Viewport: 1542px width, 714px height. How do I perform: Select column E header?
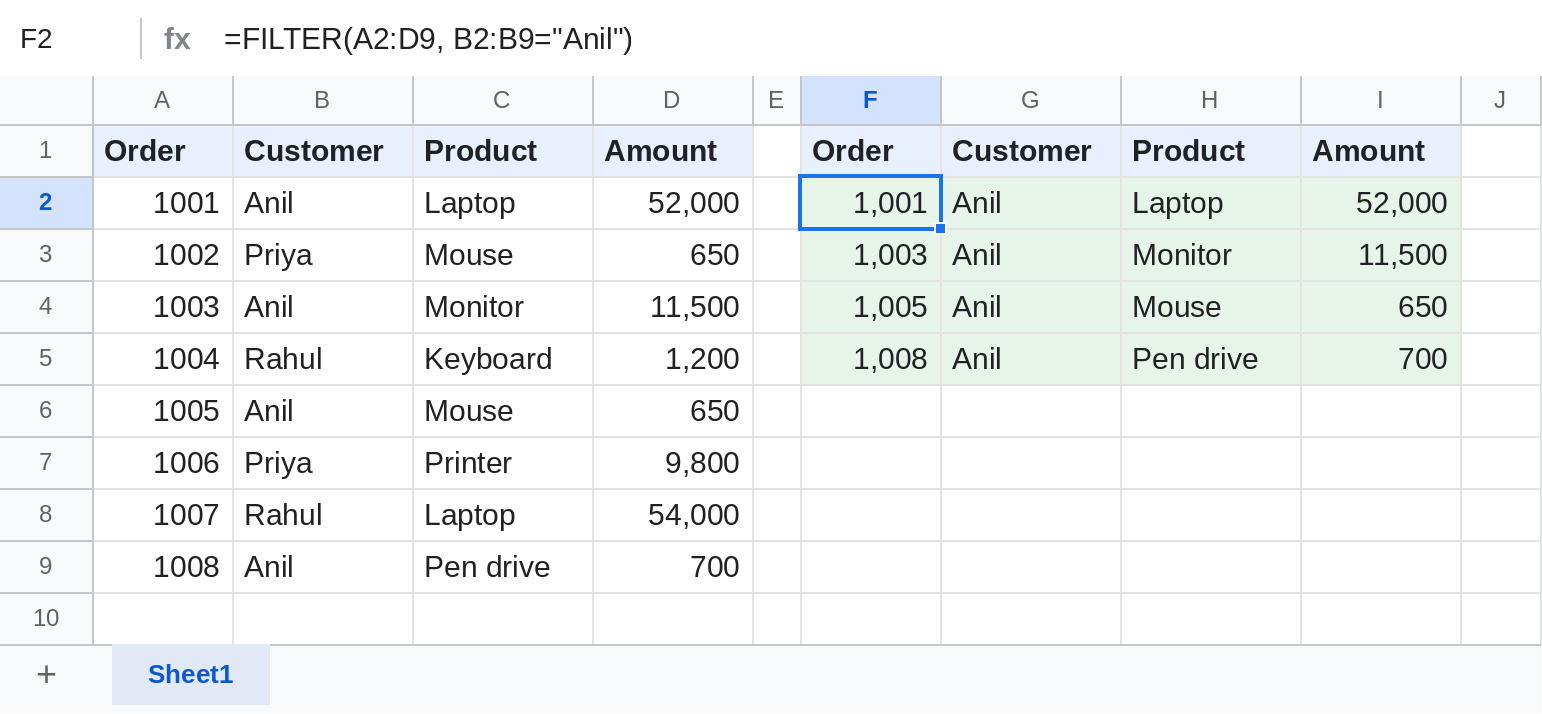777,100
